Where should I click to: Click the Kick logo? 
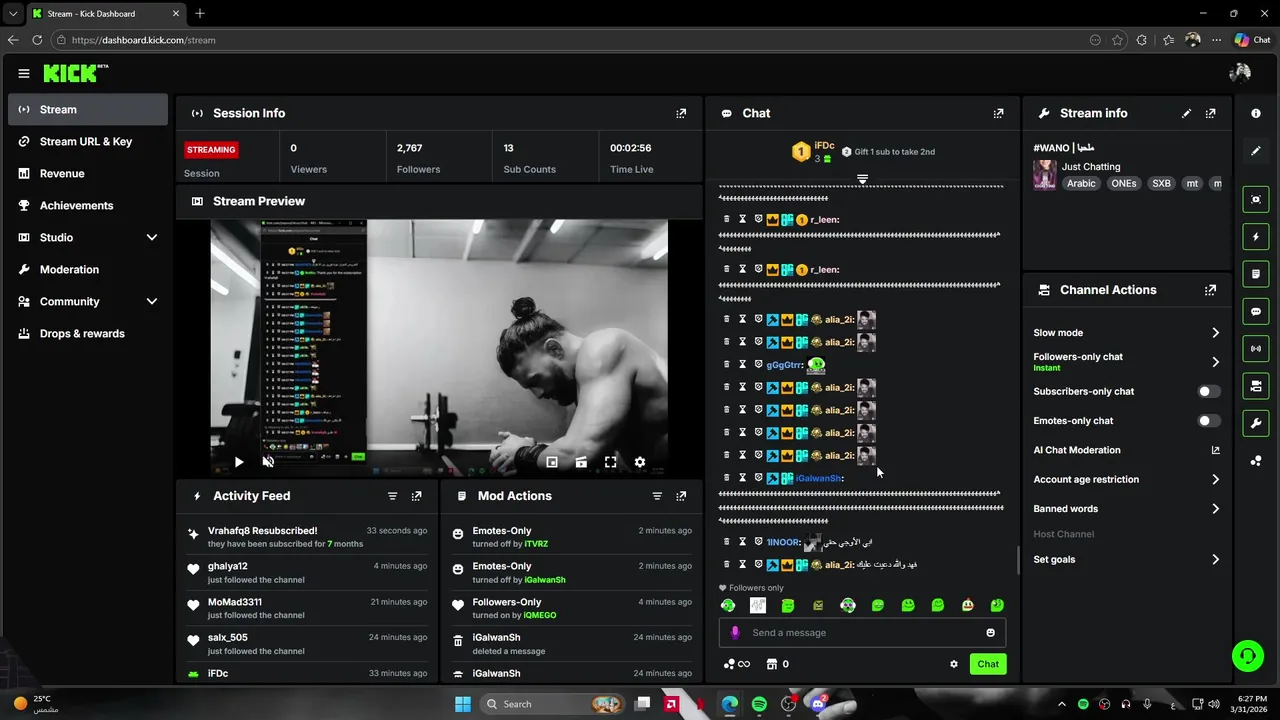click(76, 73)
